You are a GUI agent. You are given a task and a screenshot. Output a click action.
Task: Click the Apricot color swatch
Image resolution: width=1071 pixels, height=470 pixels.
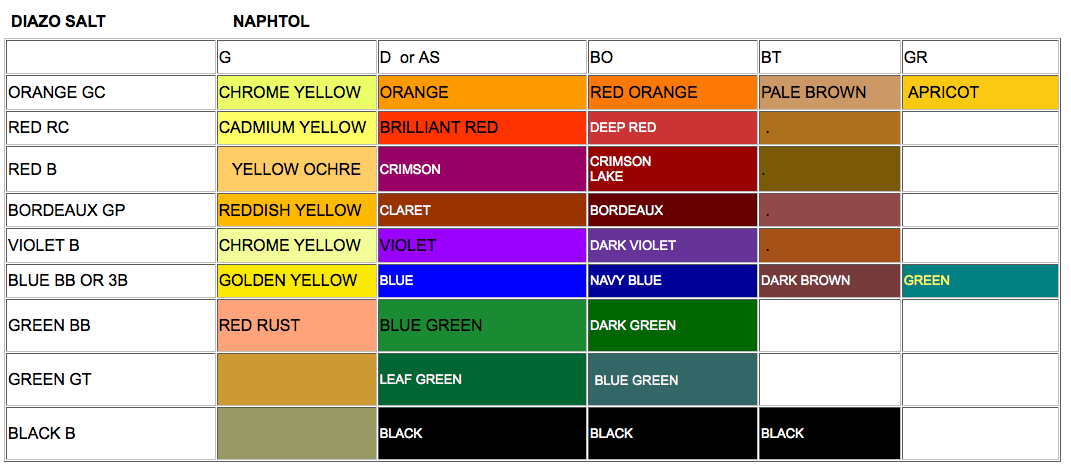point(980,93)
